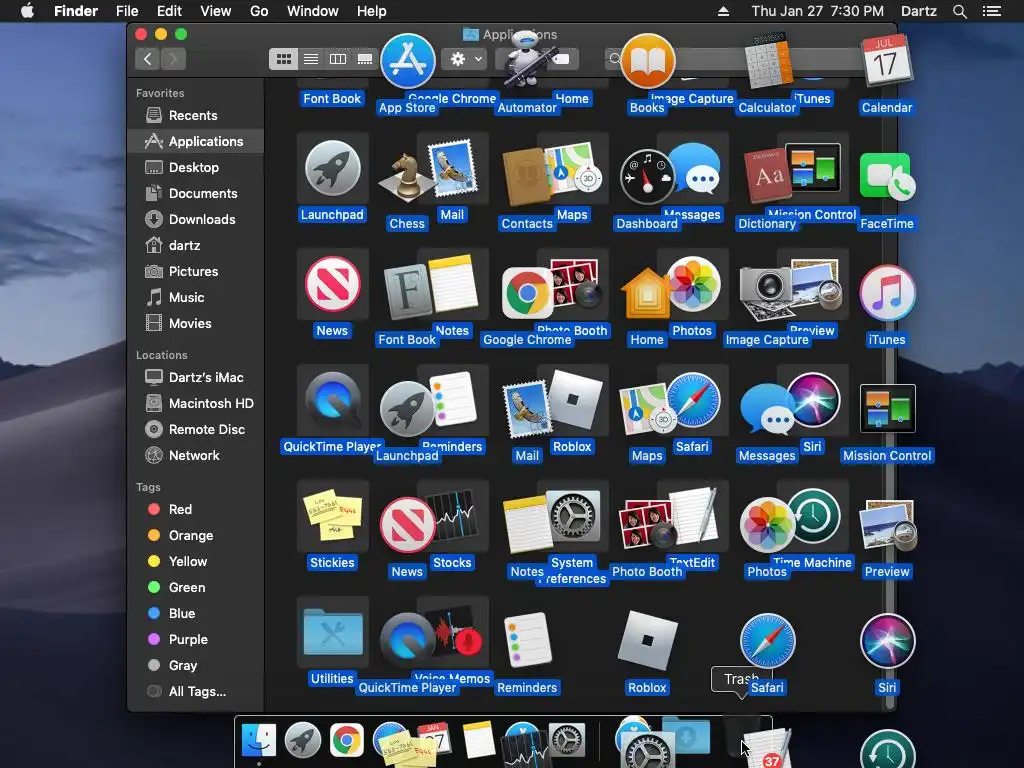Click the Applications window vertical scrollbar
The image size is (1024, 768).
pos(889,392)
